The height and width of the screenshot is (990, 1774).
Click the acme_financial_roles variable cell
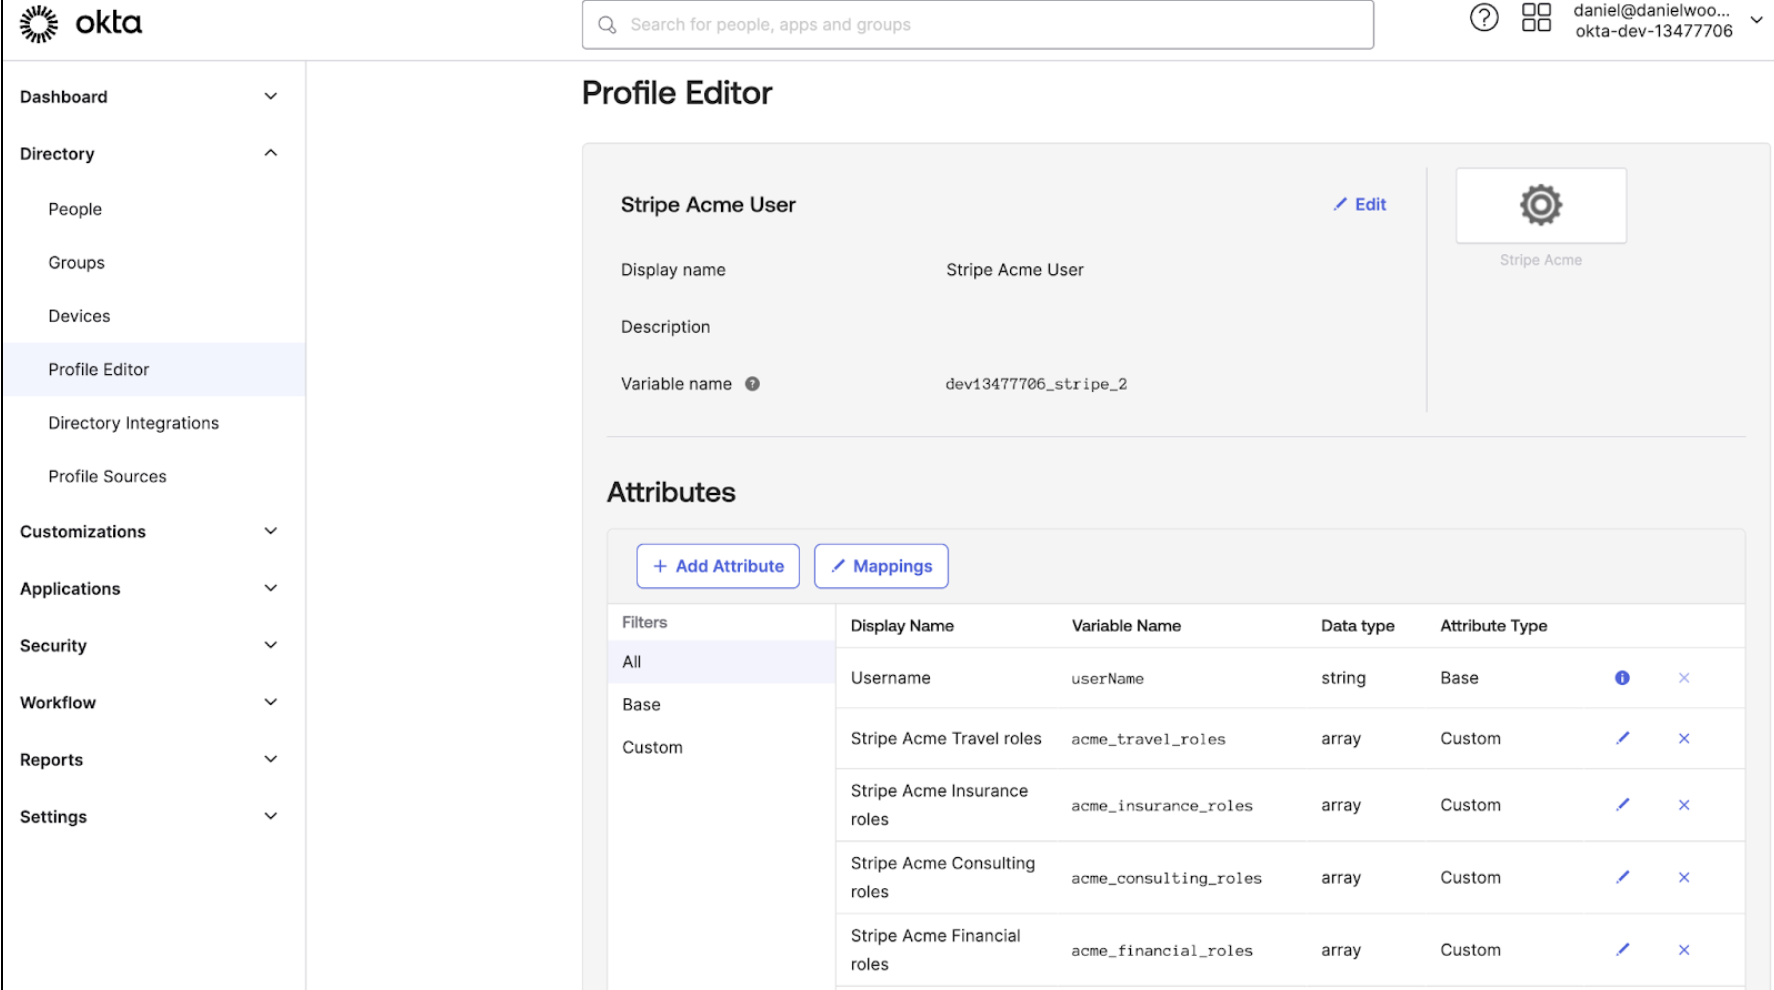tap(1162, 951)
